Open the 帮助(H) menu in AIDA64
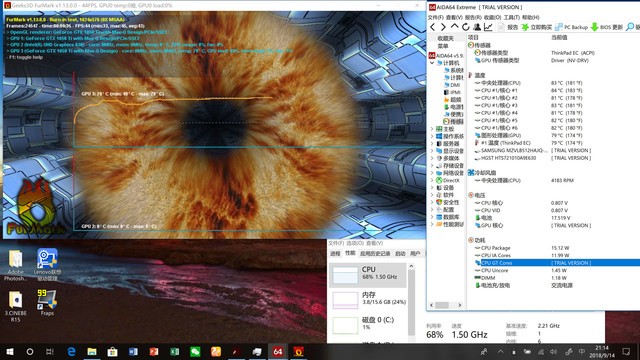 click(531, 18)
